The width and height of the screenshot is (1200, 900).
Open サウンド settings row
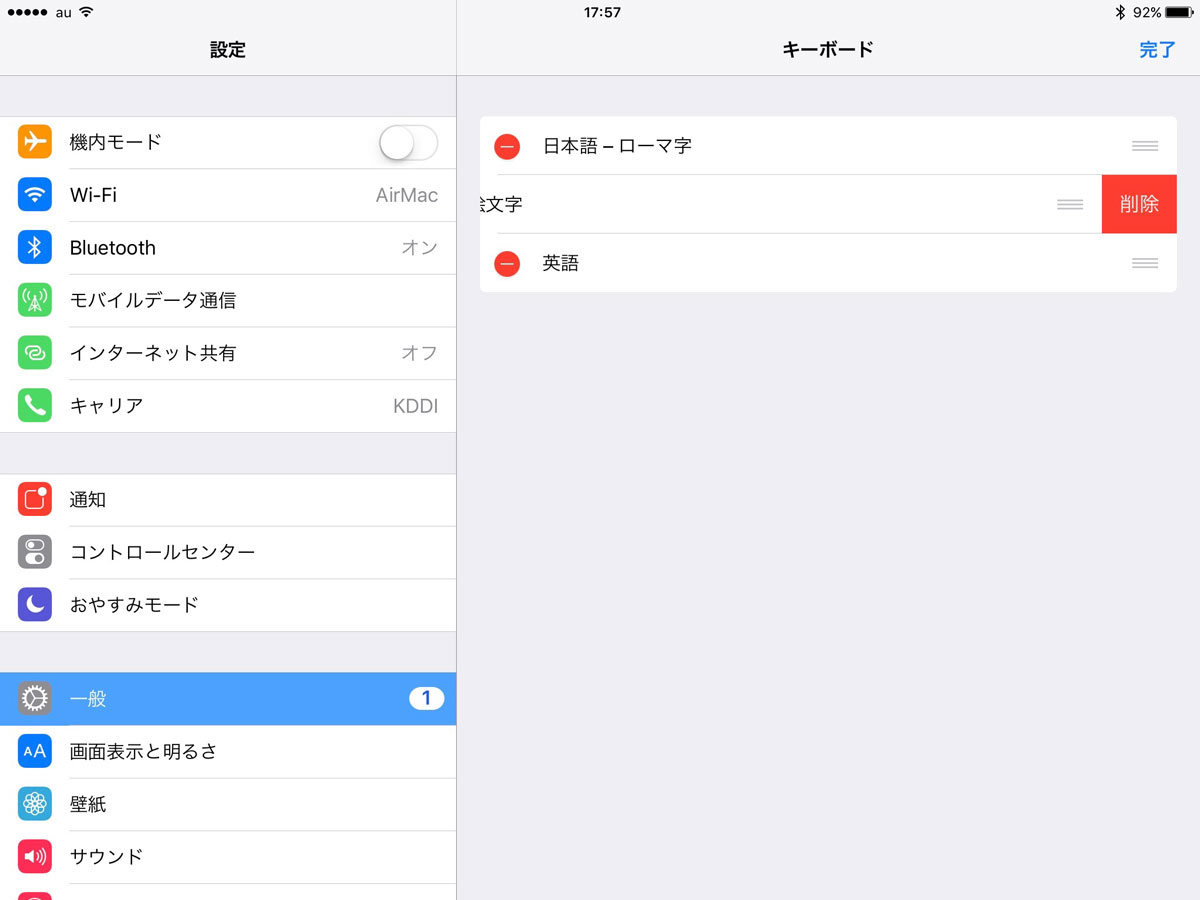228,856
